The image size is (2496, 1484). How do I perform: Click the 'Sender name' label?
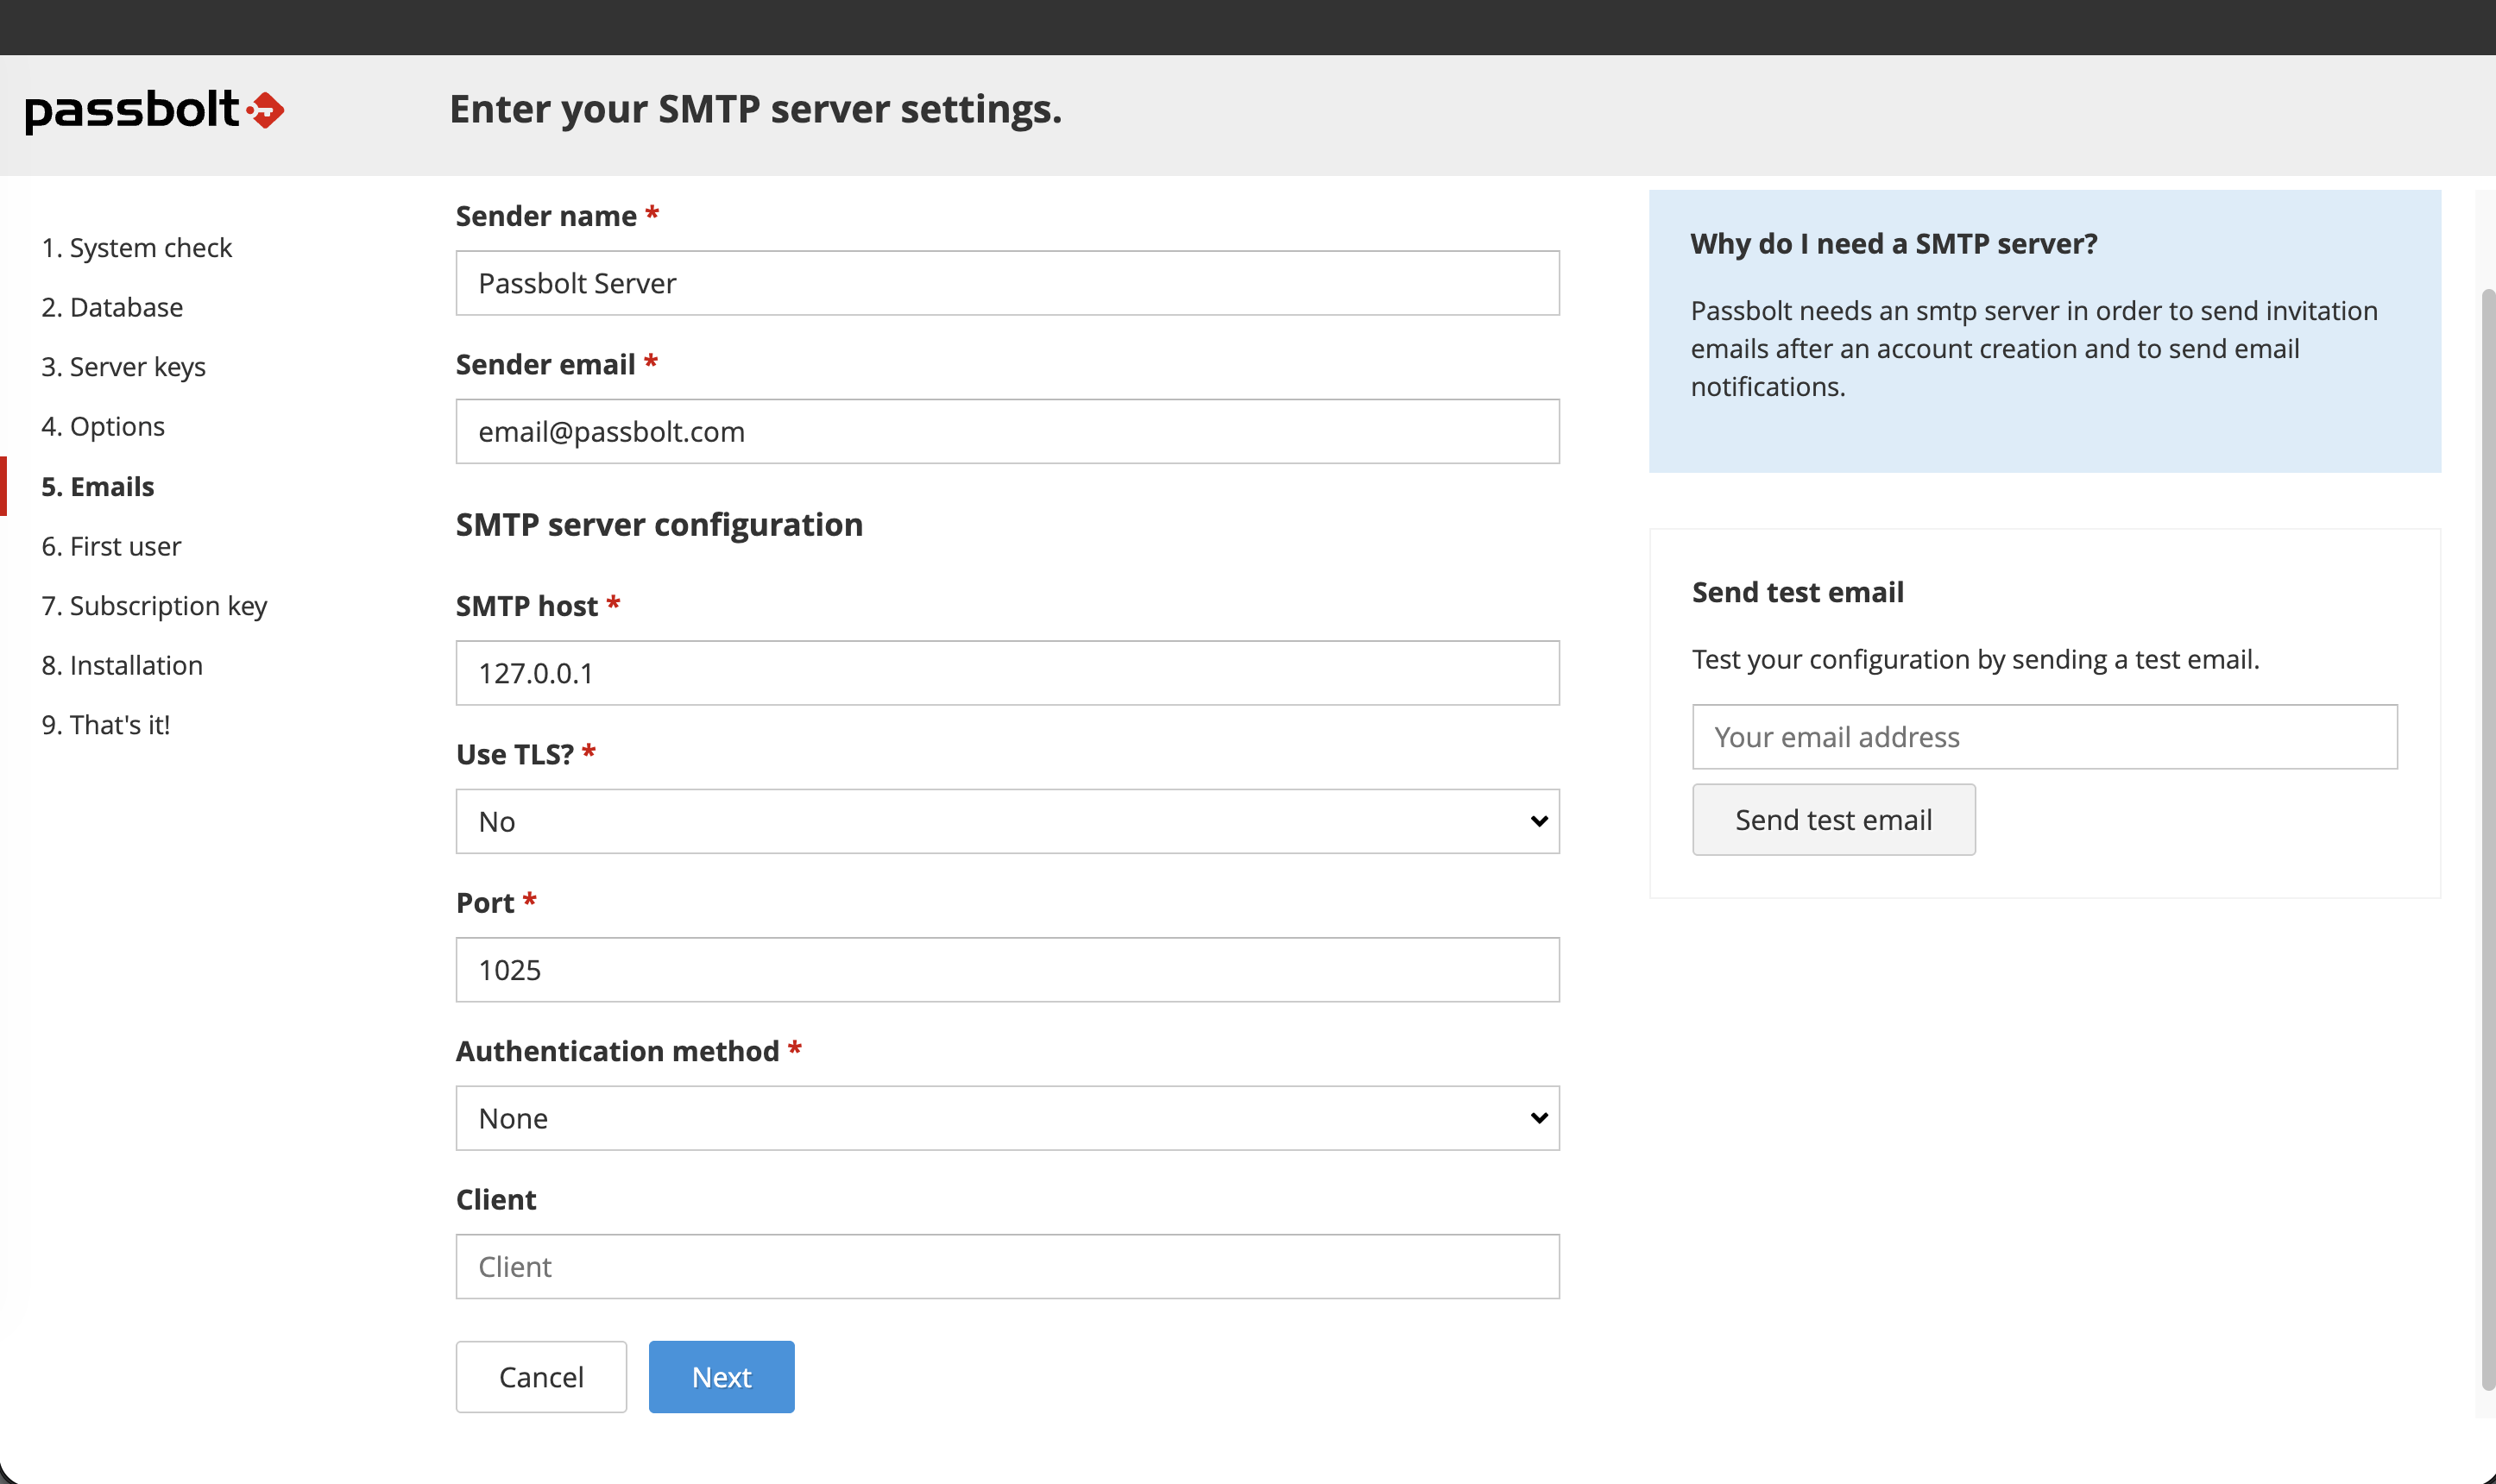coord(546,216)
